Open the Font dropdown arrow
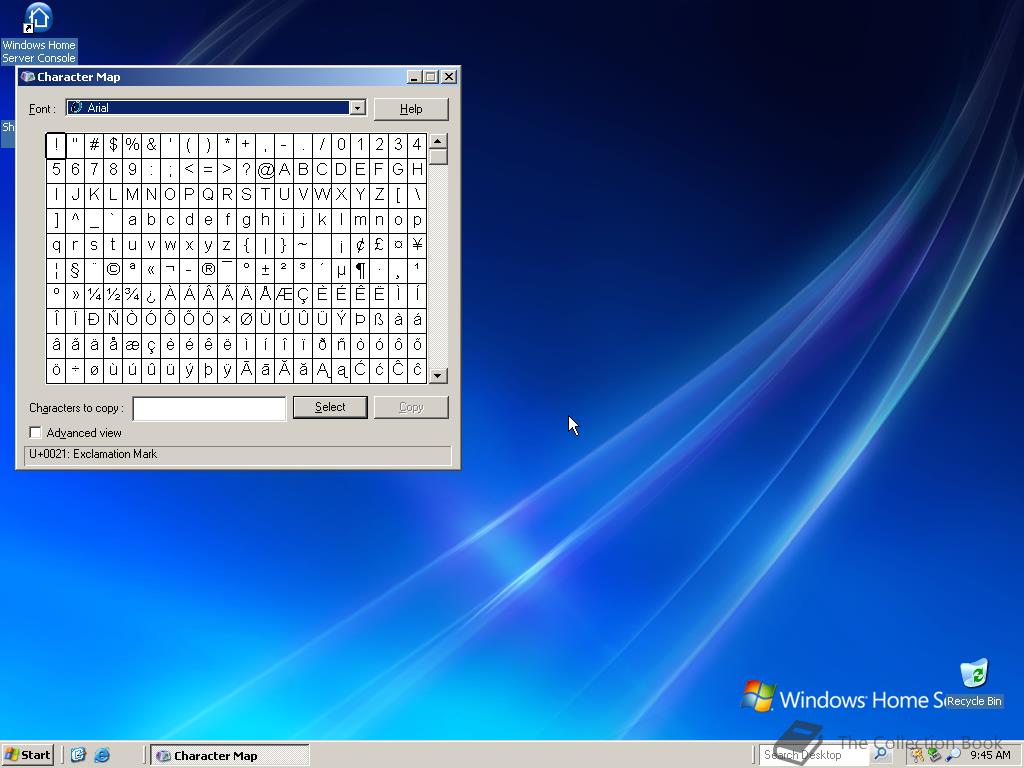The image size is (1024, 768). coord(358,108)
